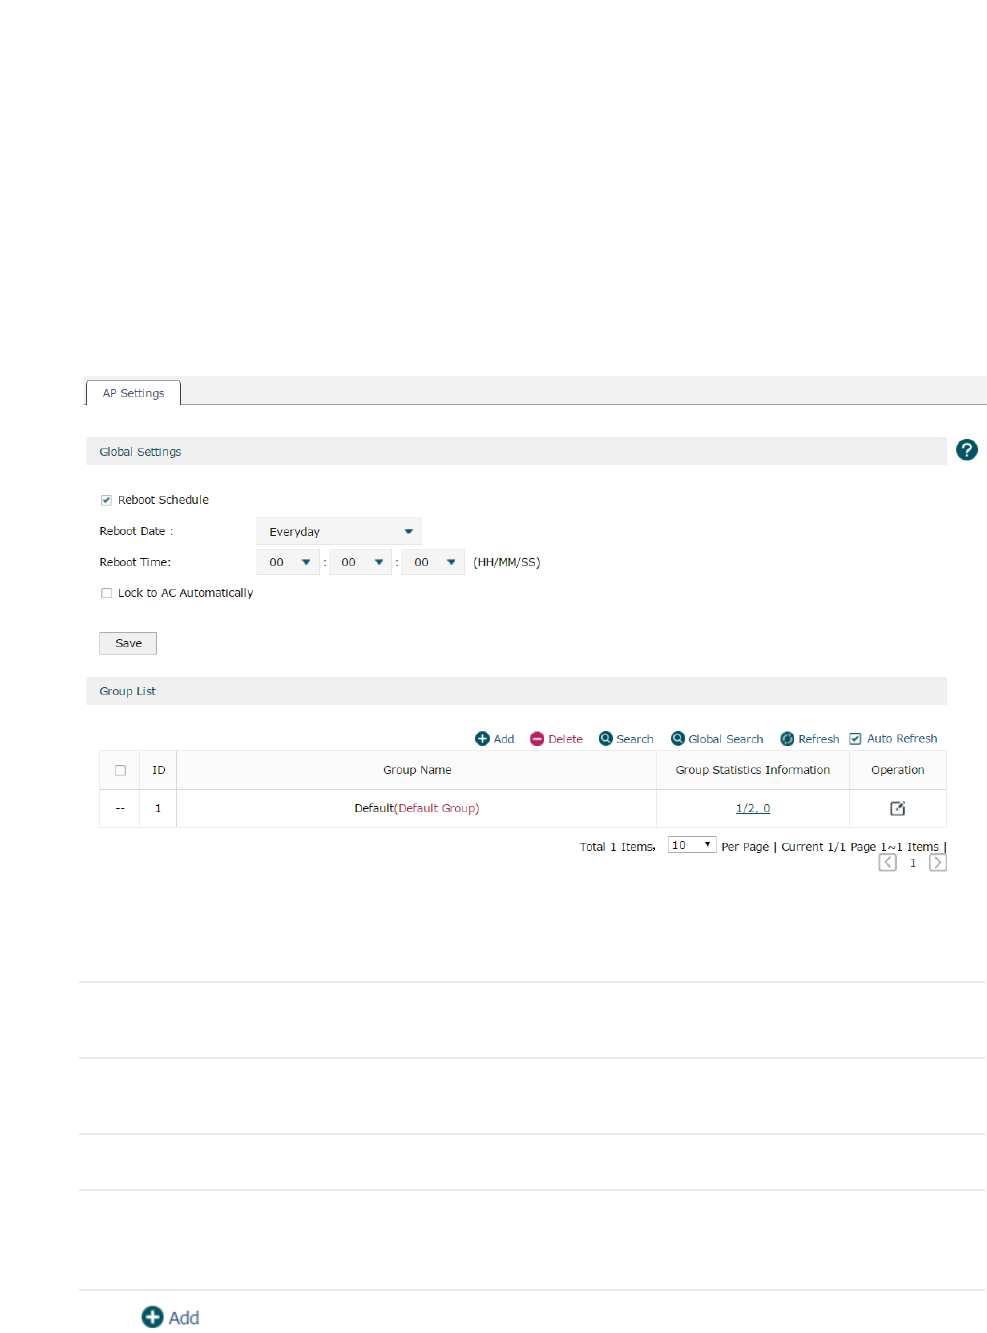Click the Add icon in Group List toolbar
987x1333 pixels.
482,739
